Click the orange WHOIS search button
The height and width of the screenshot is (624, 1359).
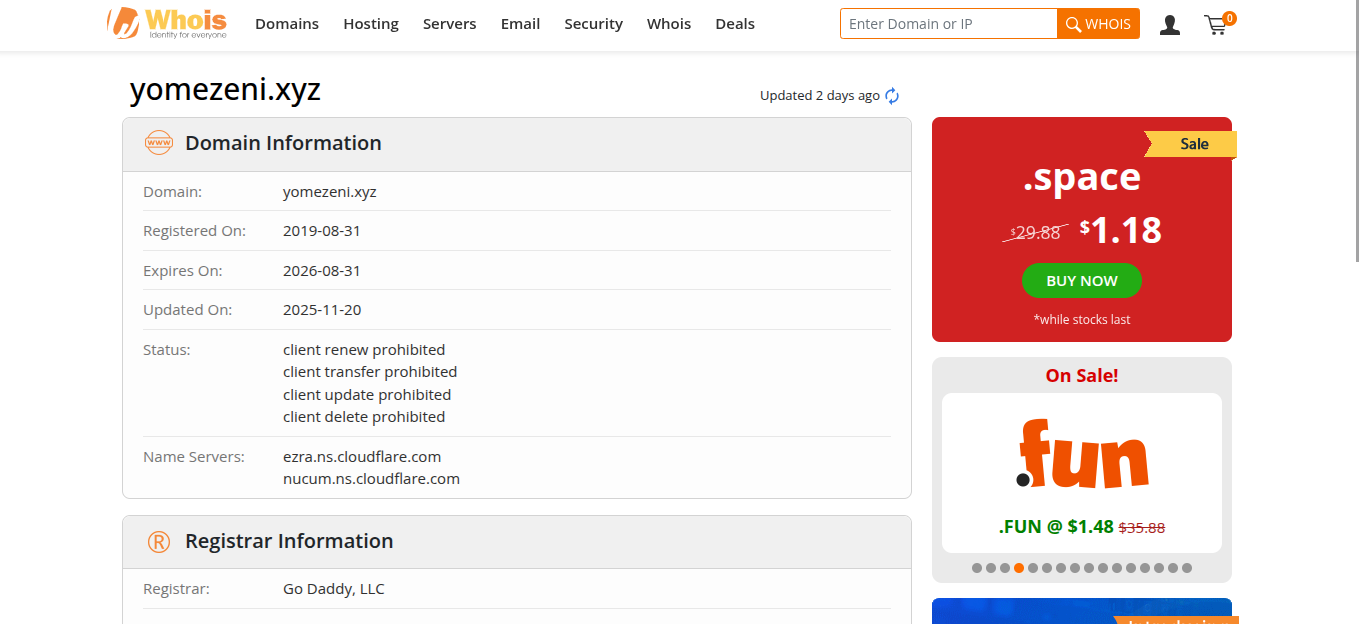coord(1098,24)
